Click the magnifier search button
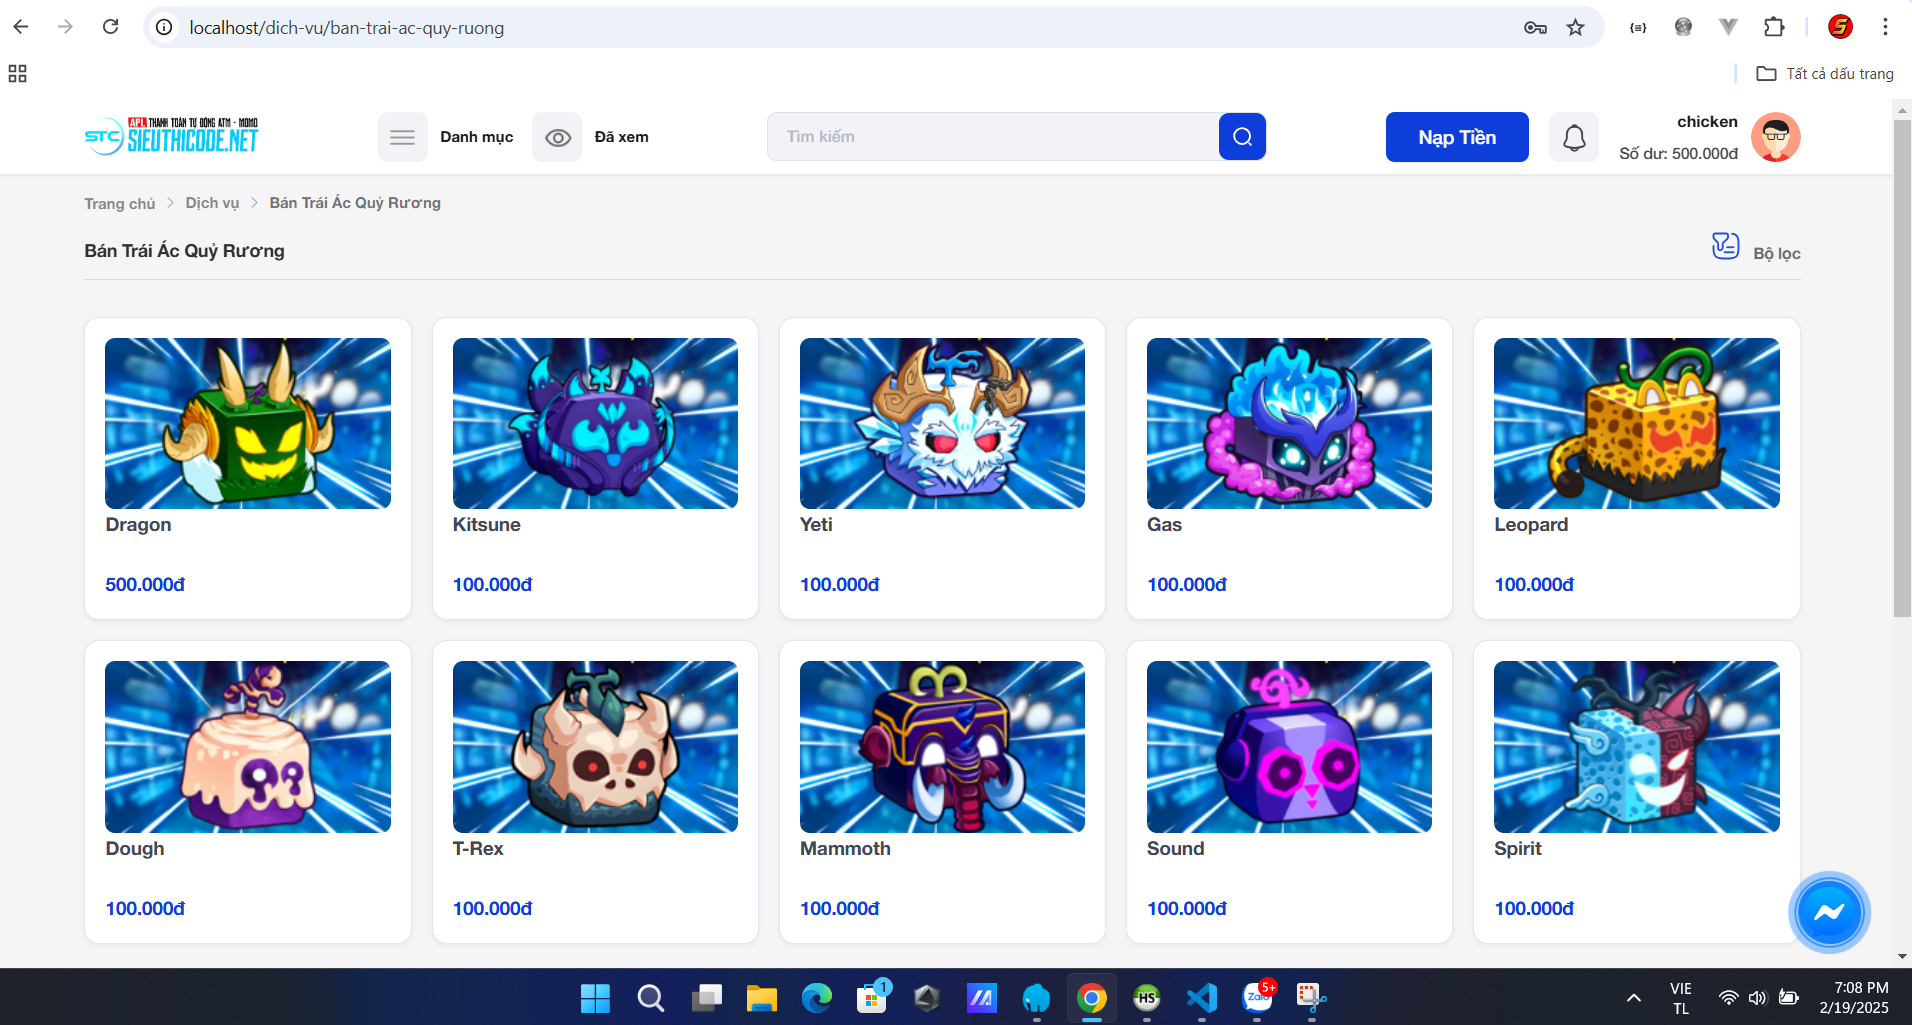This screenshot has width=1912, height=1025. [x=1242, y=137]
